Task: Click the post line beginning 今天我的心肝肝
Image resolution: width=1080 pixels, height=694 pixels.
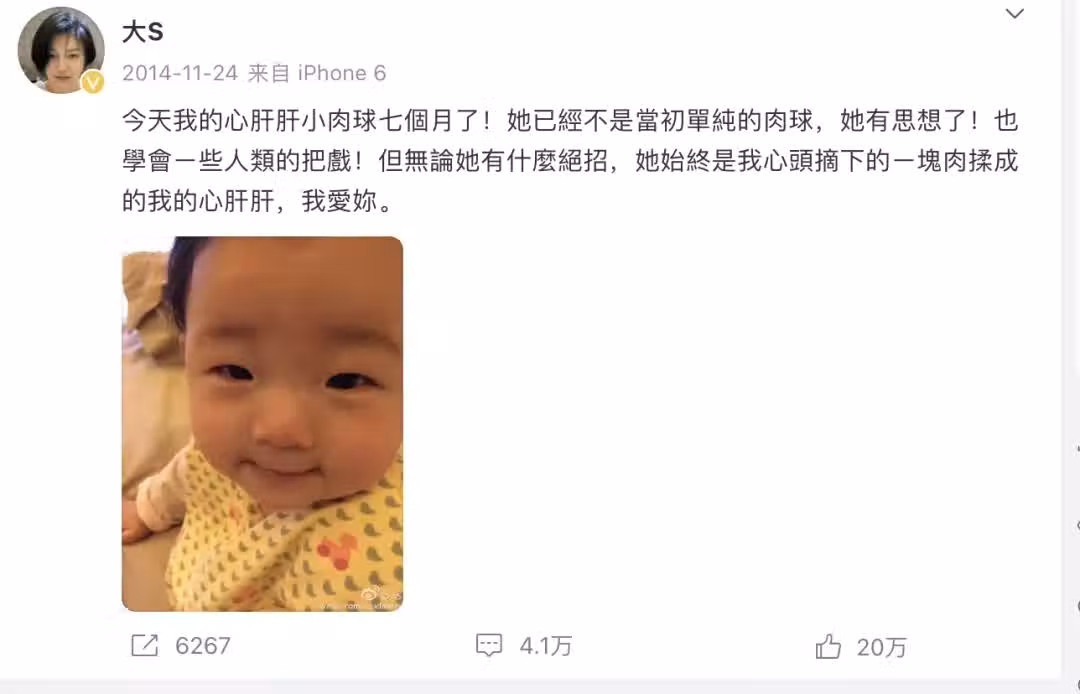Action: coord(570,120)
